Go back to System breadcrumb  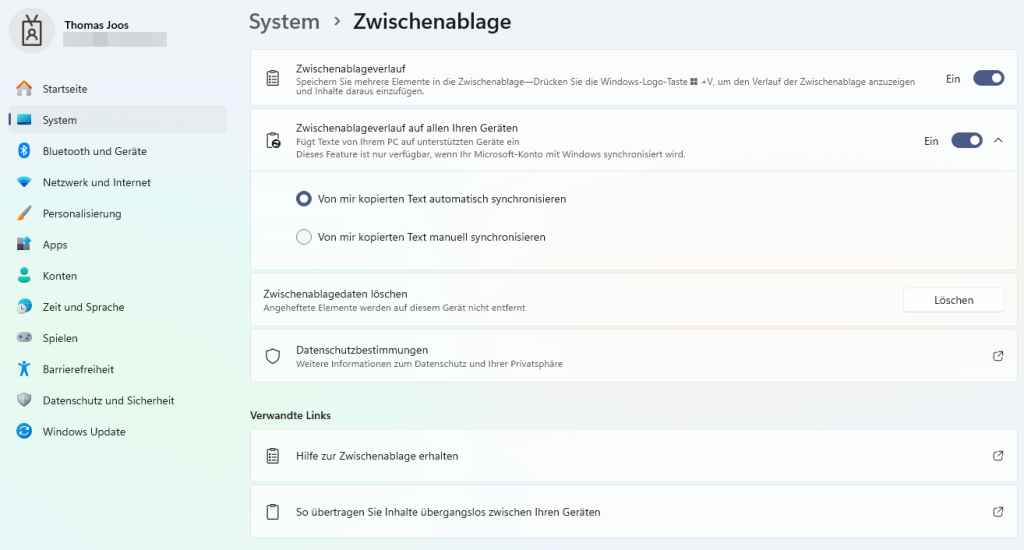point(284,22)
